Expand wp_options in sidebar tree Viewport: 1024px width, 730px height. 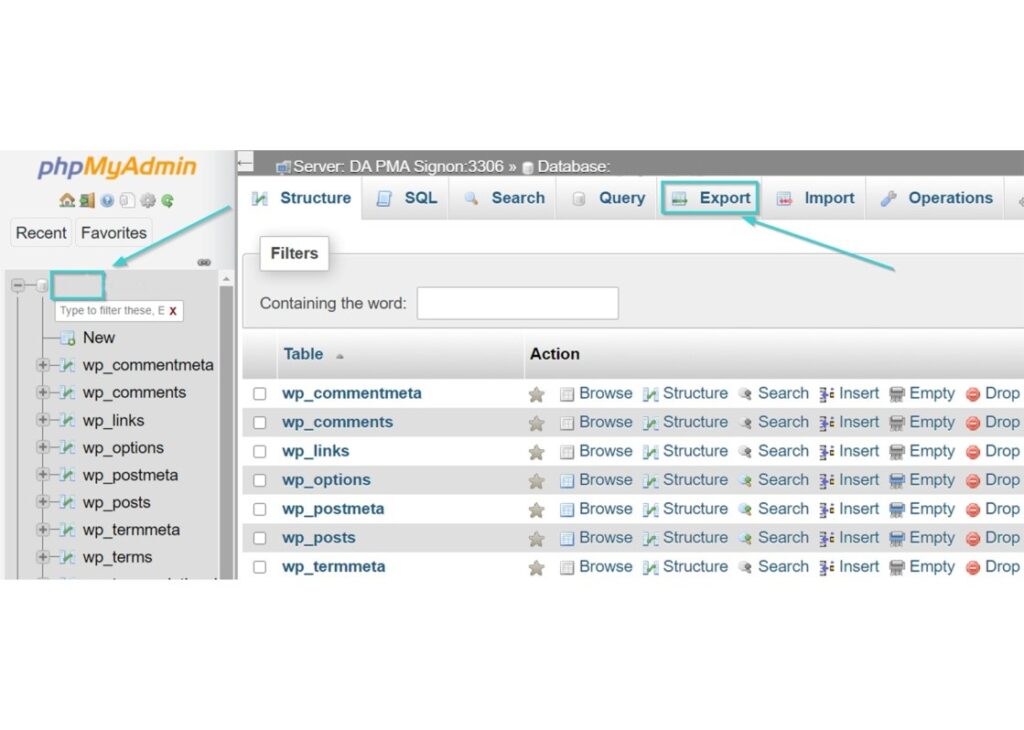43,447
